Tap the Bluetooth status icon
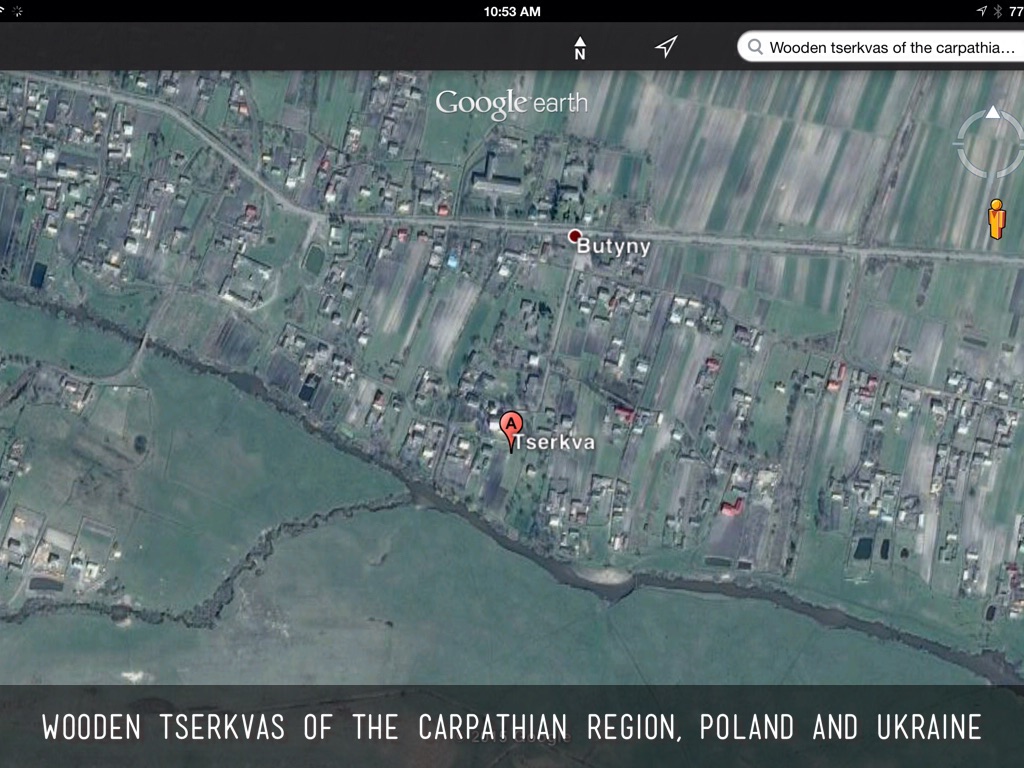 point(997,11)
